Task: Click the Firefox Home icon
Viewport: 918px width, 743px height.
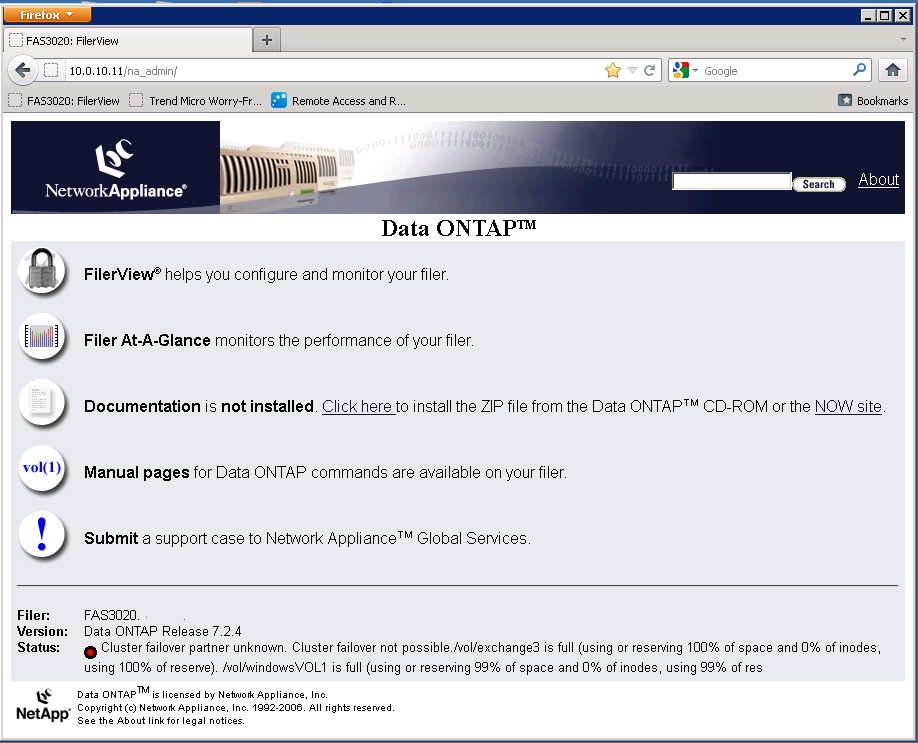Action: pyautogui.click(x=893, y=70)
